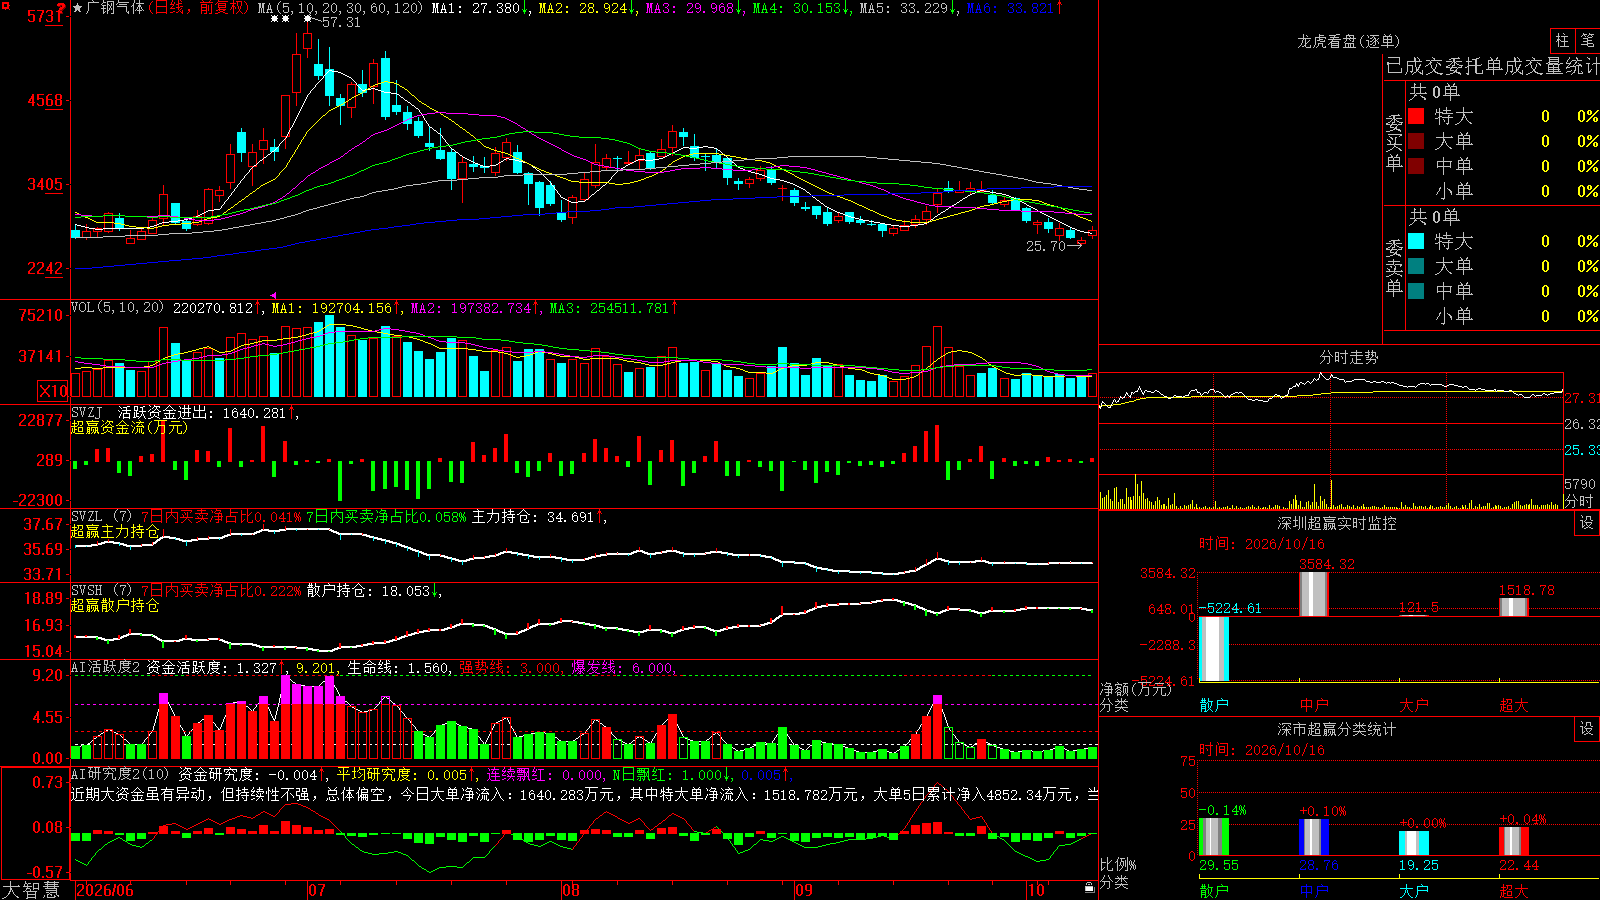The image size is (1600, 900).
Task: Click the 日线, 前复权 period selector text
Action: click(200, 8)
